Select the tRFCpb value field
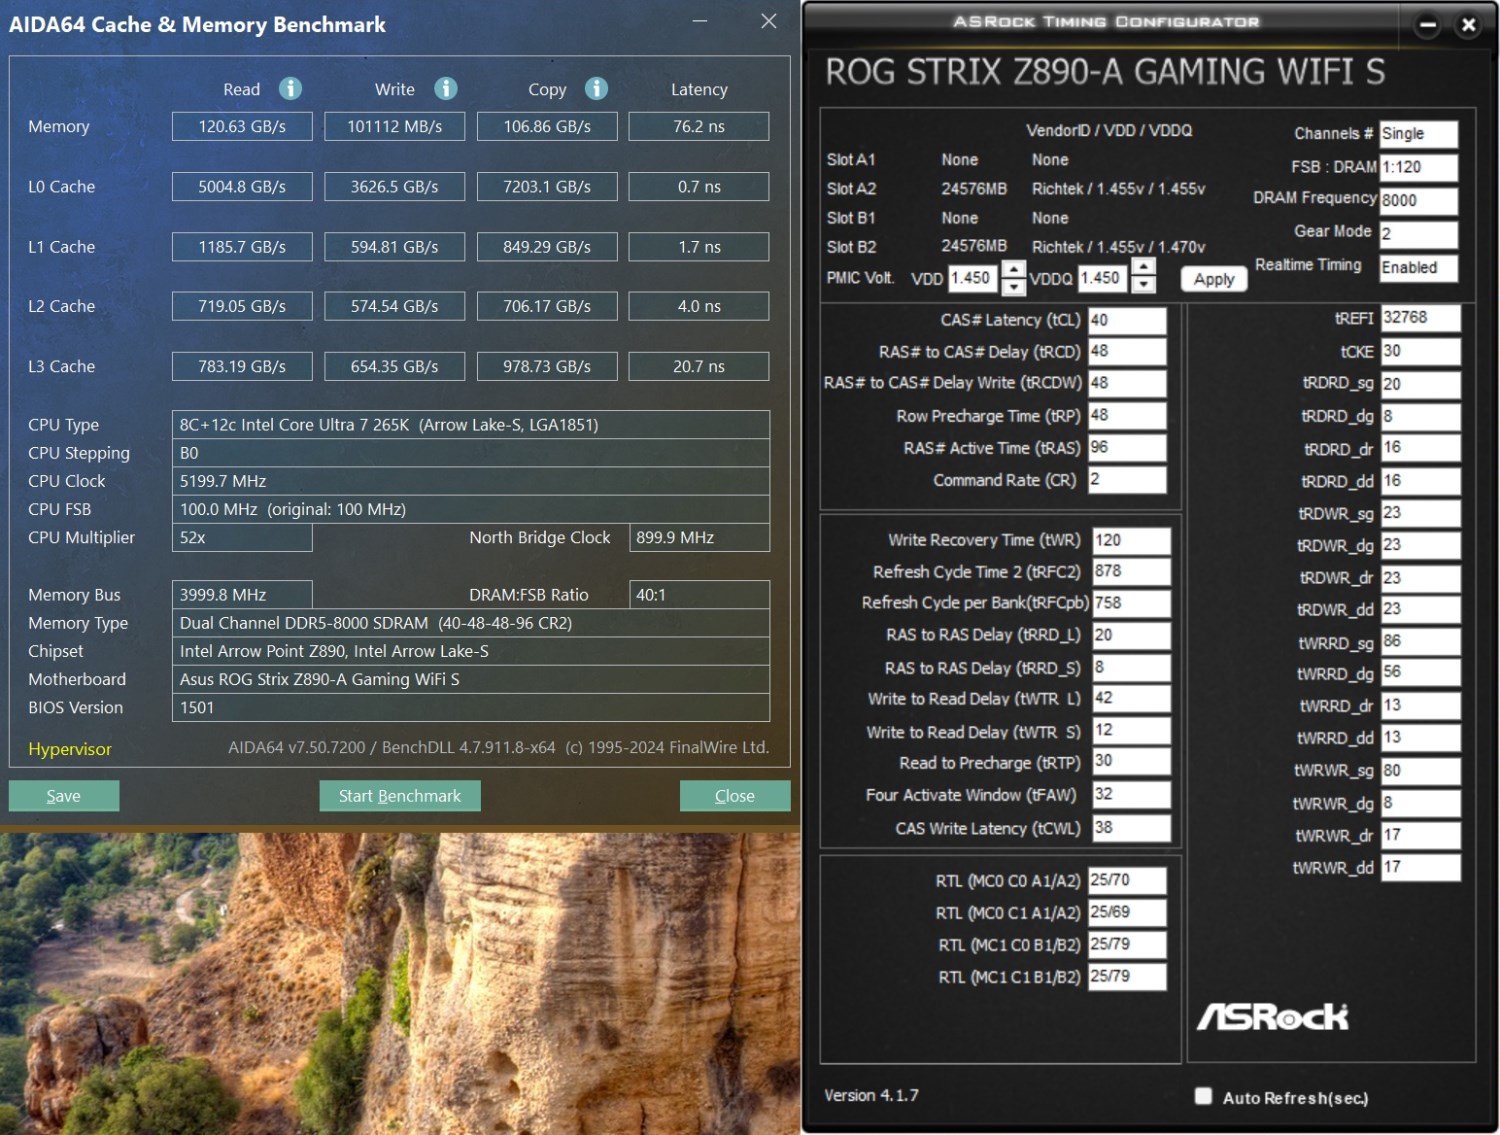The image size is (1500, 1135). (x=1131, y=603)
